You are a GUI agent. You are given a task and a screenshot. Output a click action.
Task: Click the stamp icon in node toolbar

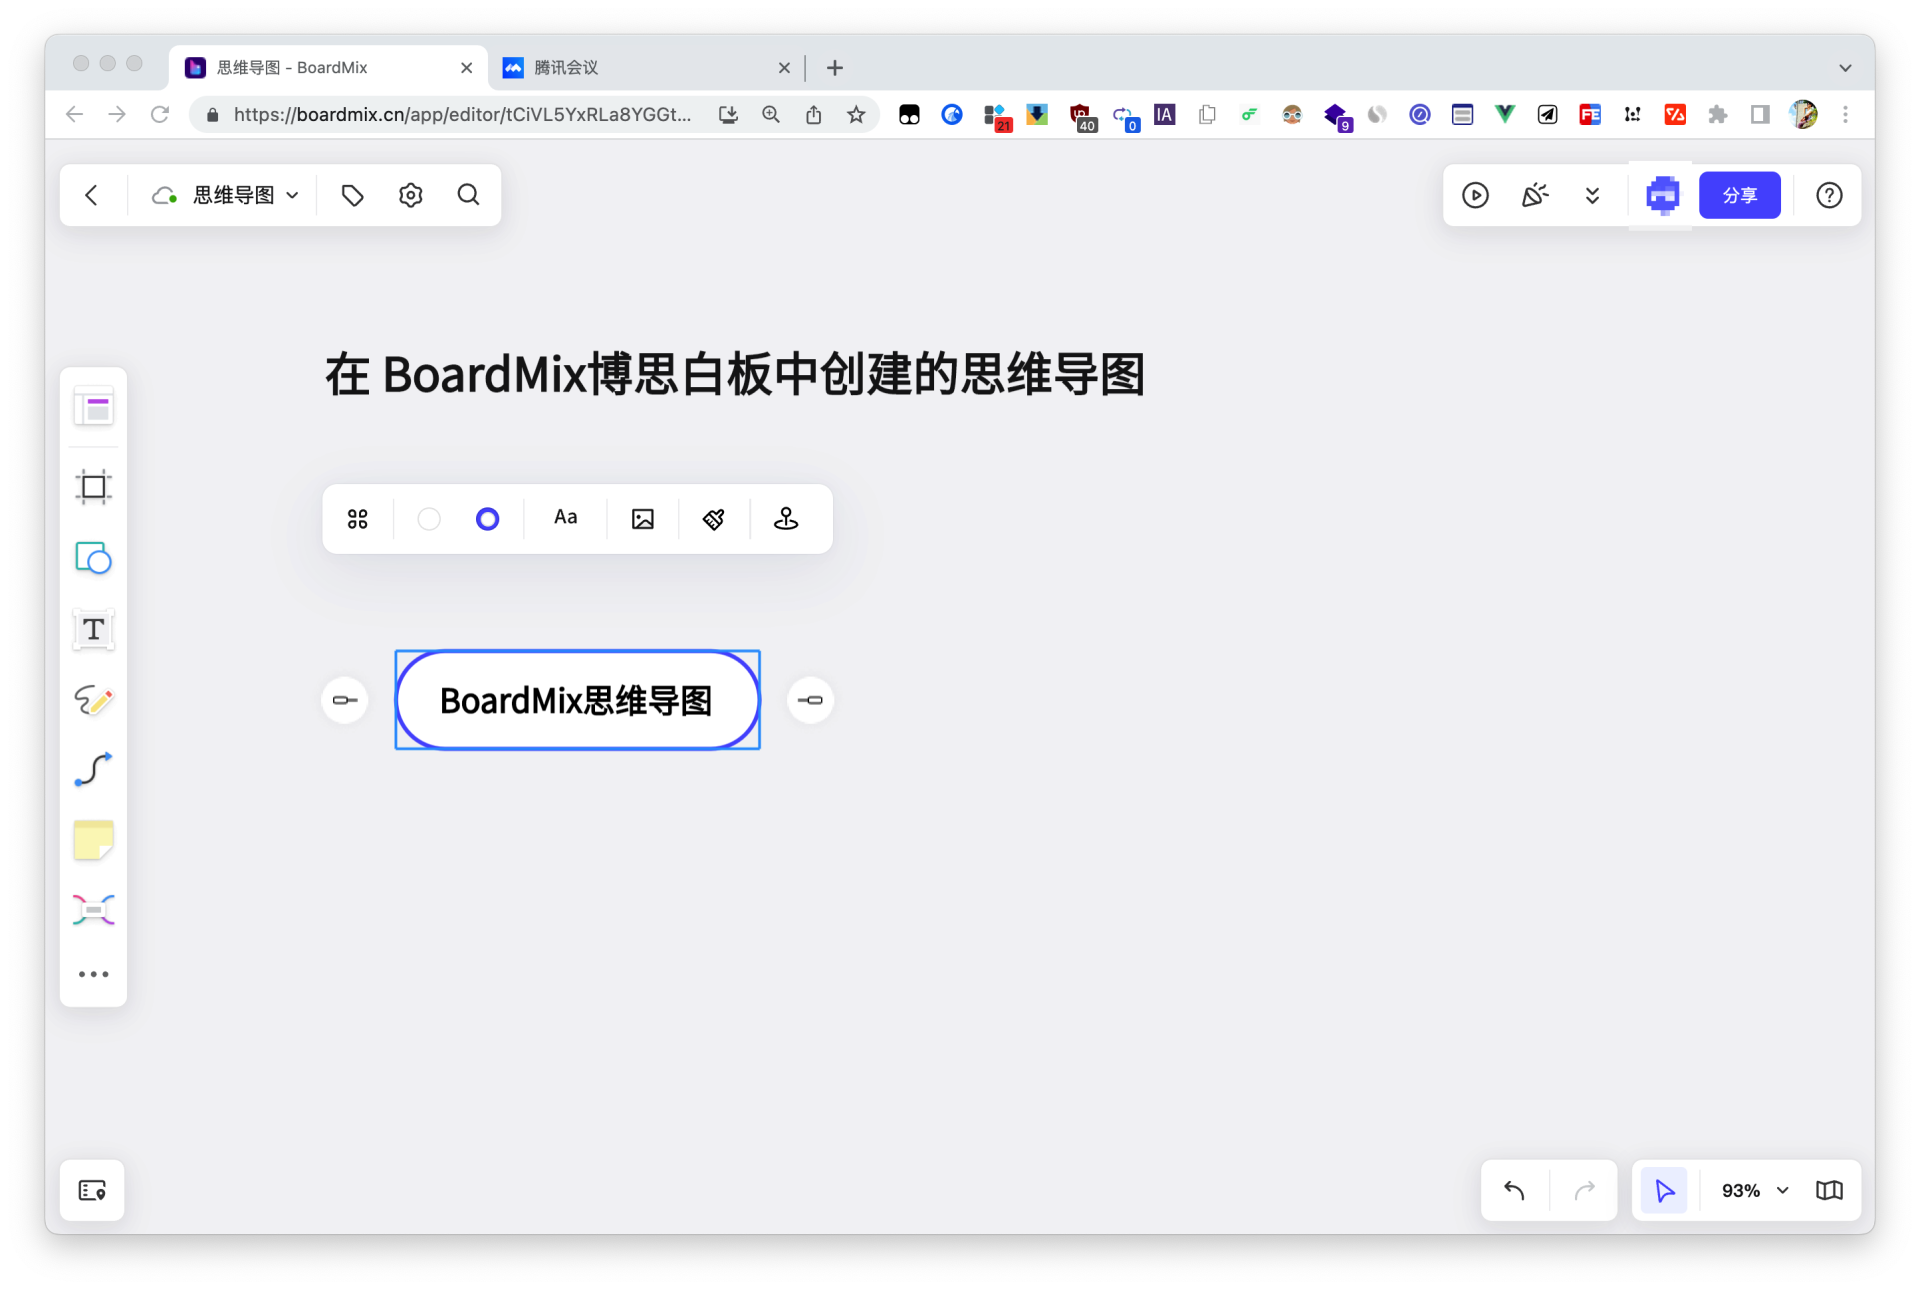786,519
